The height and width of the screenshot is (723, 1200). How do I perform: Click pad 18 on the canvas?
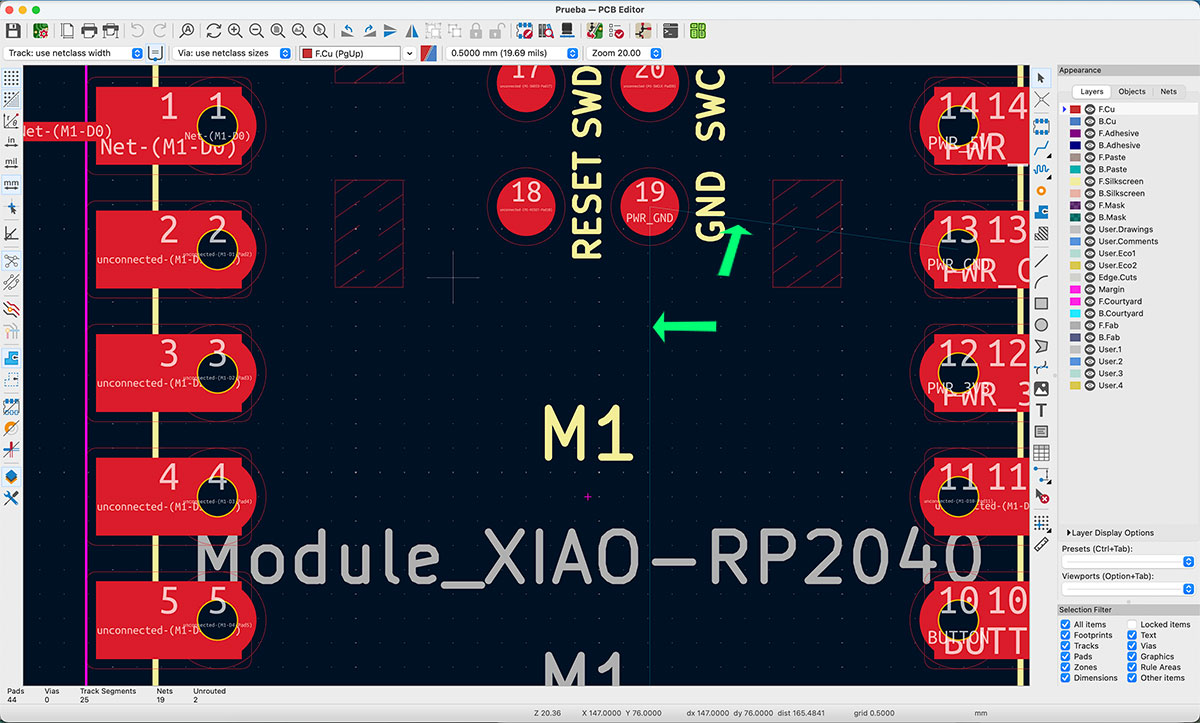(x=526, y=205)
